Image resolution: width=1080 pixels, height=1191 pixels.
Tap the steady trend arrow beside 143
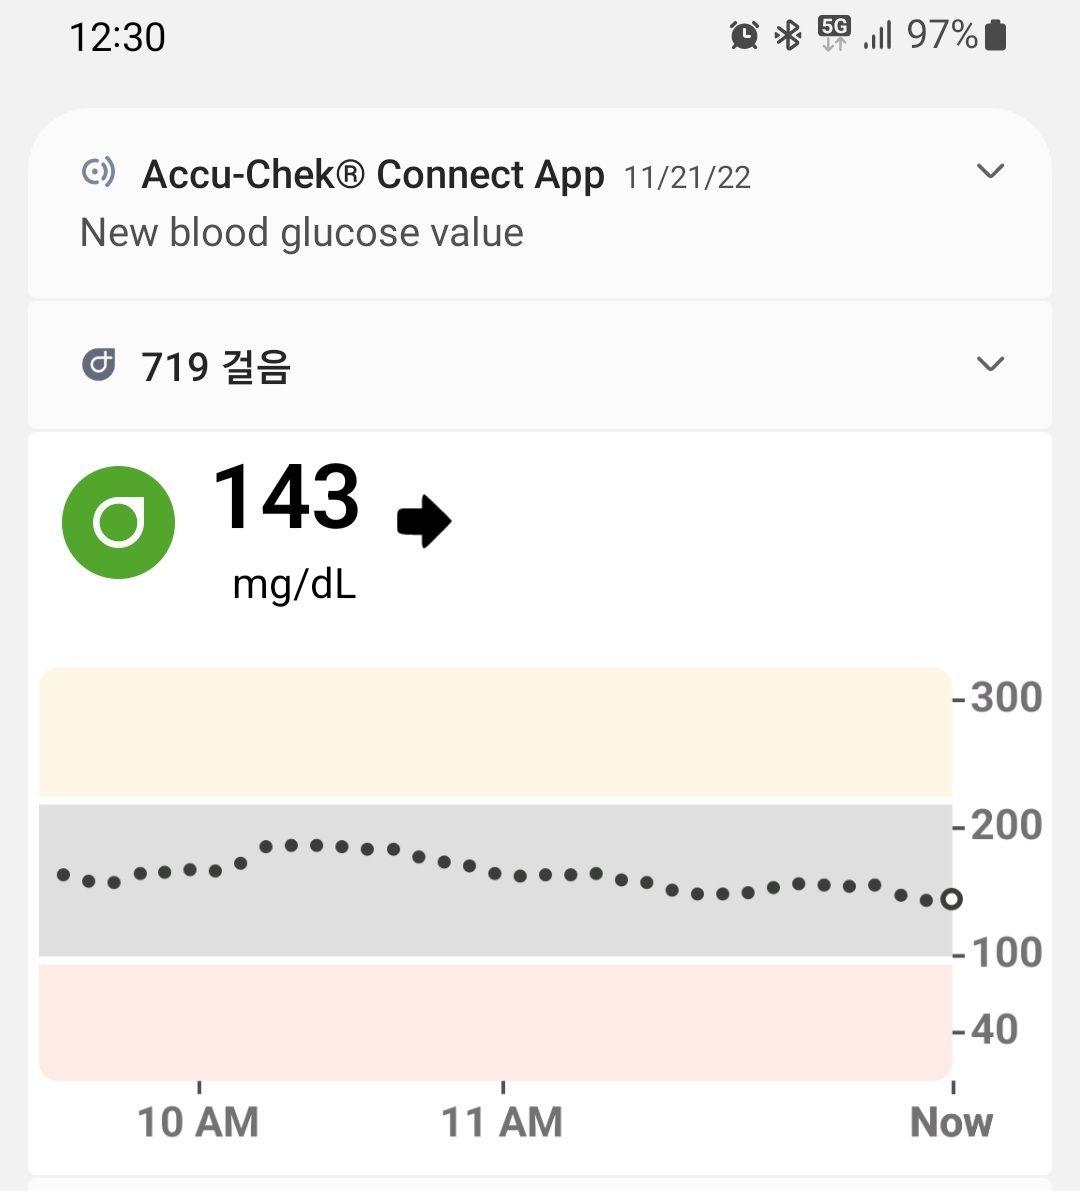(x=424, y=521)
